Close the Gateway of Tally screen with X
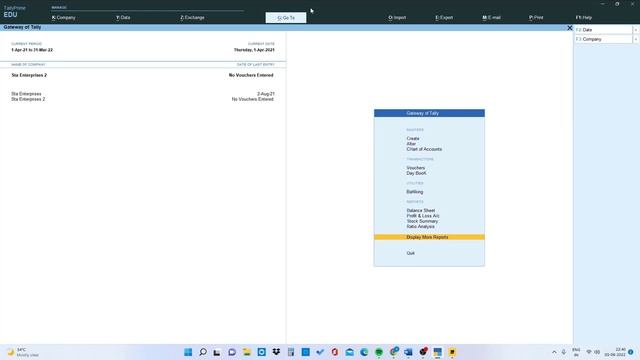Screen dimensions: 640x360 [570, 28]
